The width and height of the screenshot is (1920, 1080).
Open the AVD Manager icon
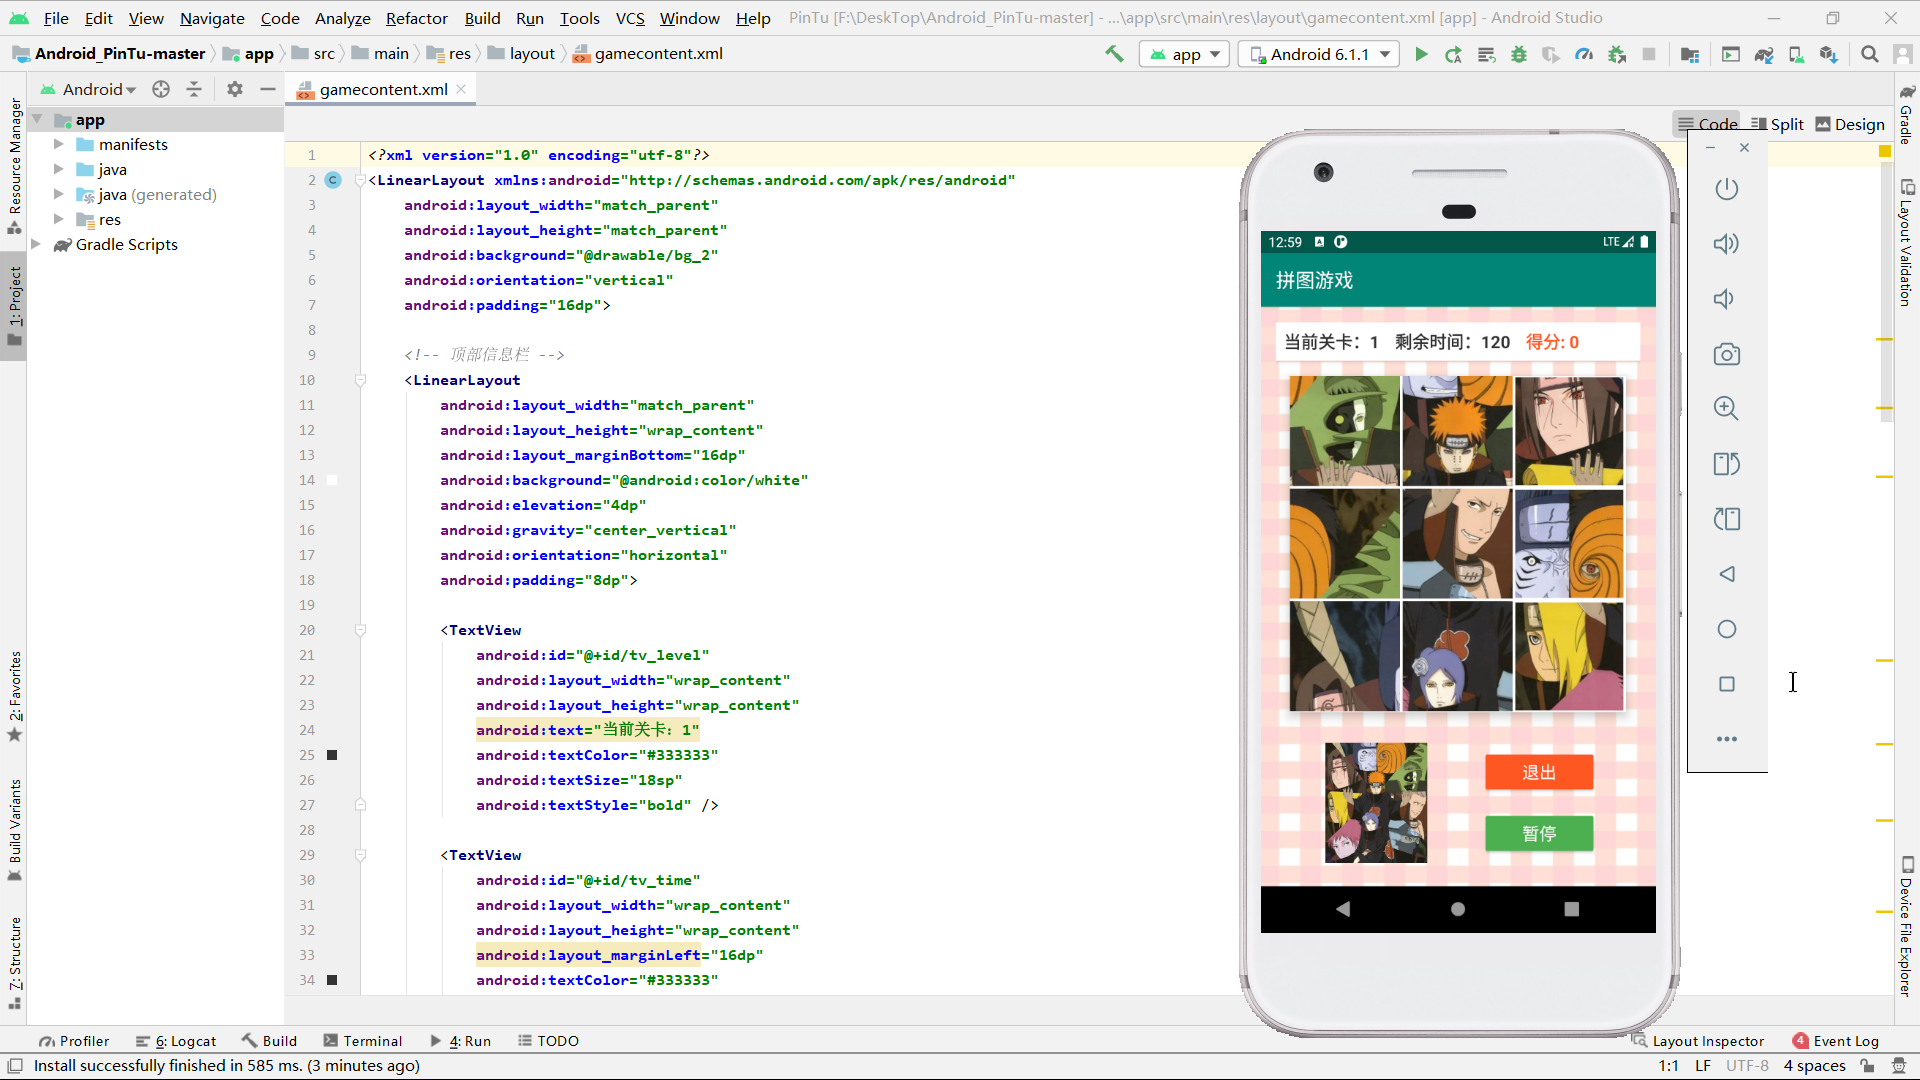(x=1796, y=54)
